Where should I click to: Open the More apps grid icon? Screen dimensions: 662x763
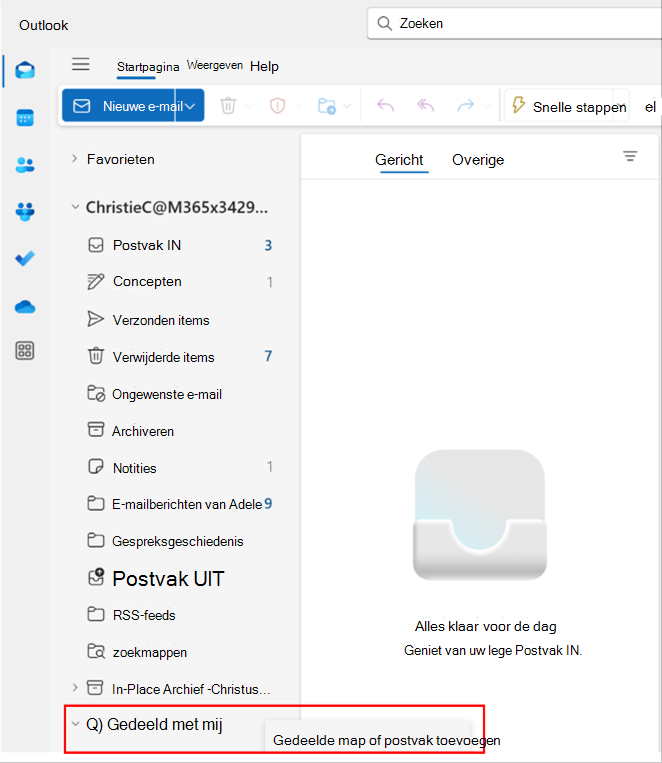25,350
